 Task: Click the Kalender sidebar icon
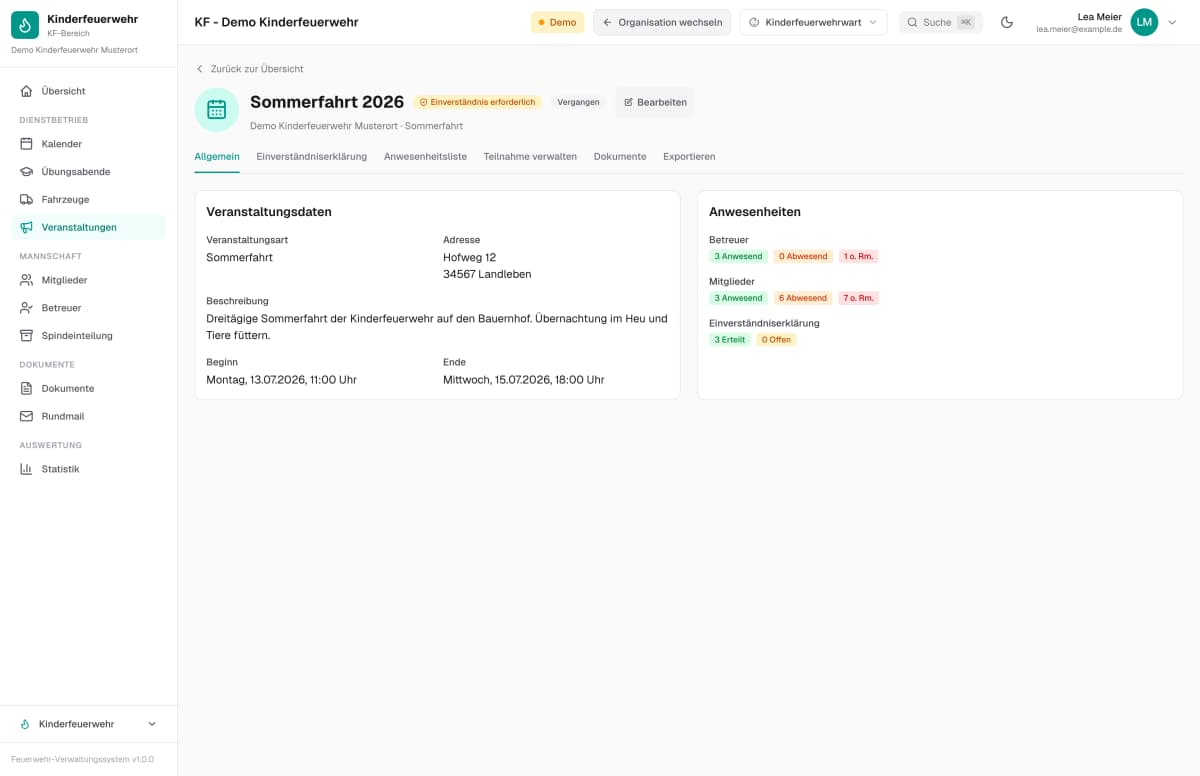click(x=26, y=144)
